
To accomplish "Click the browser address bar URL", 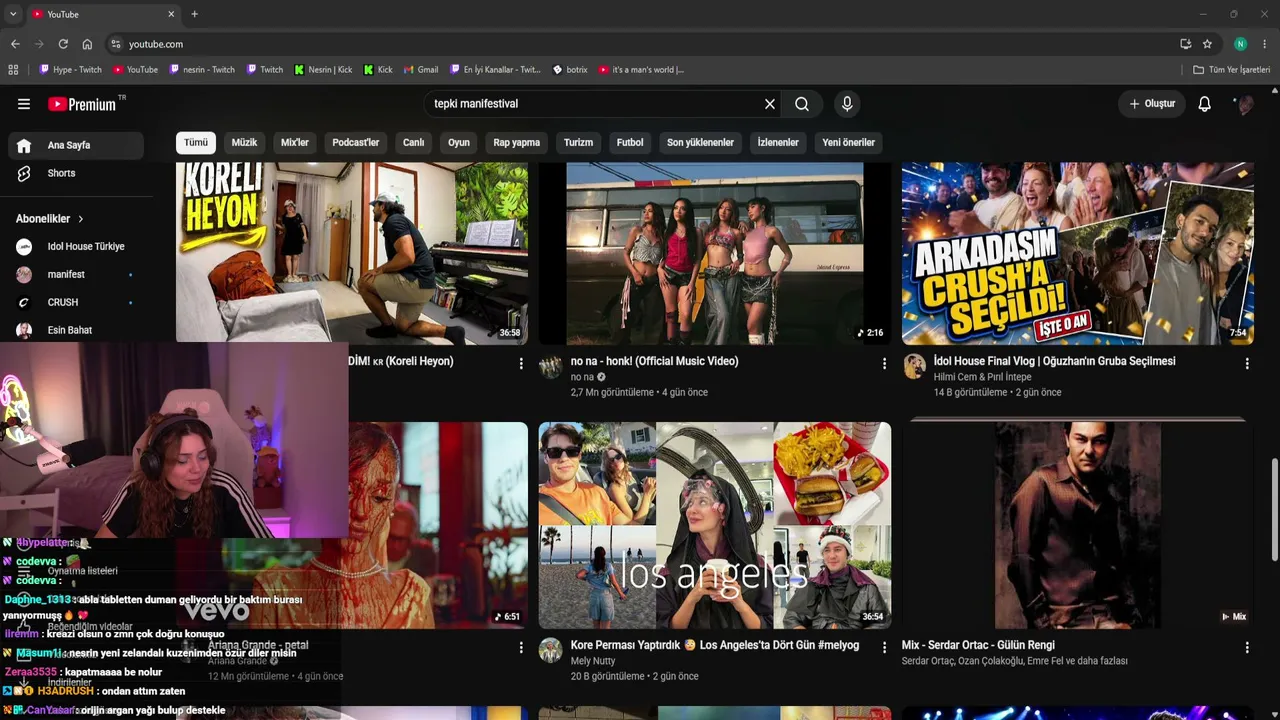I will (x=156, y=44).
